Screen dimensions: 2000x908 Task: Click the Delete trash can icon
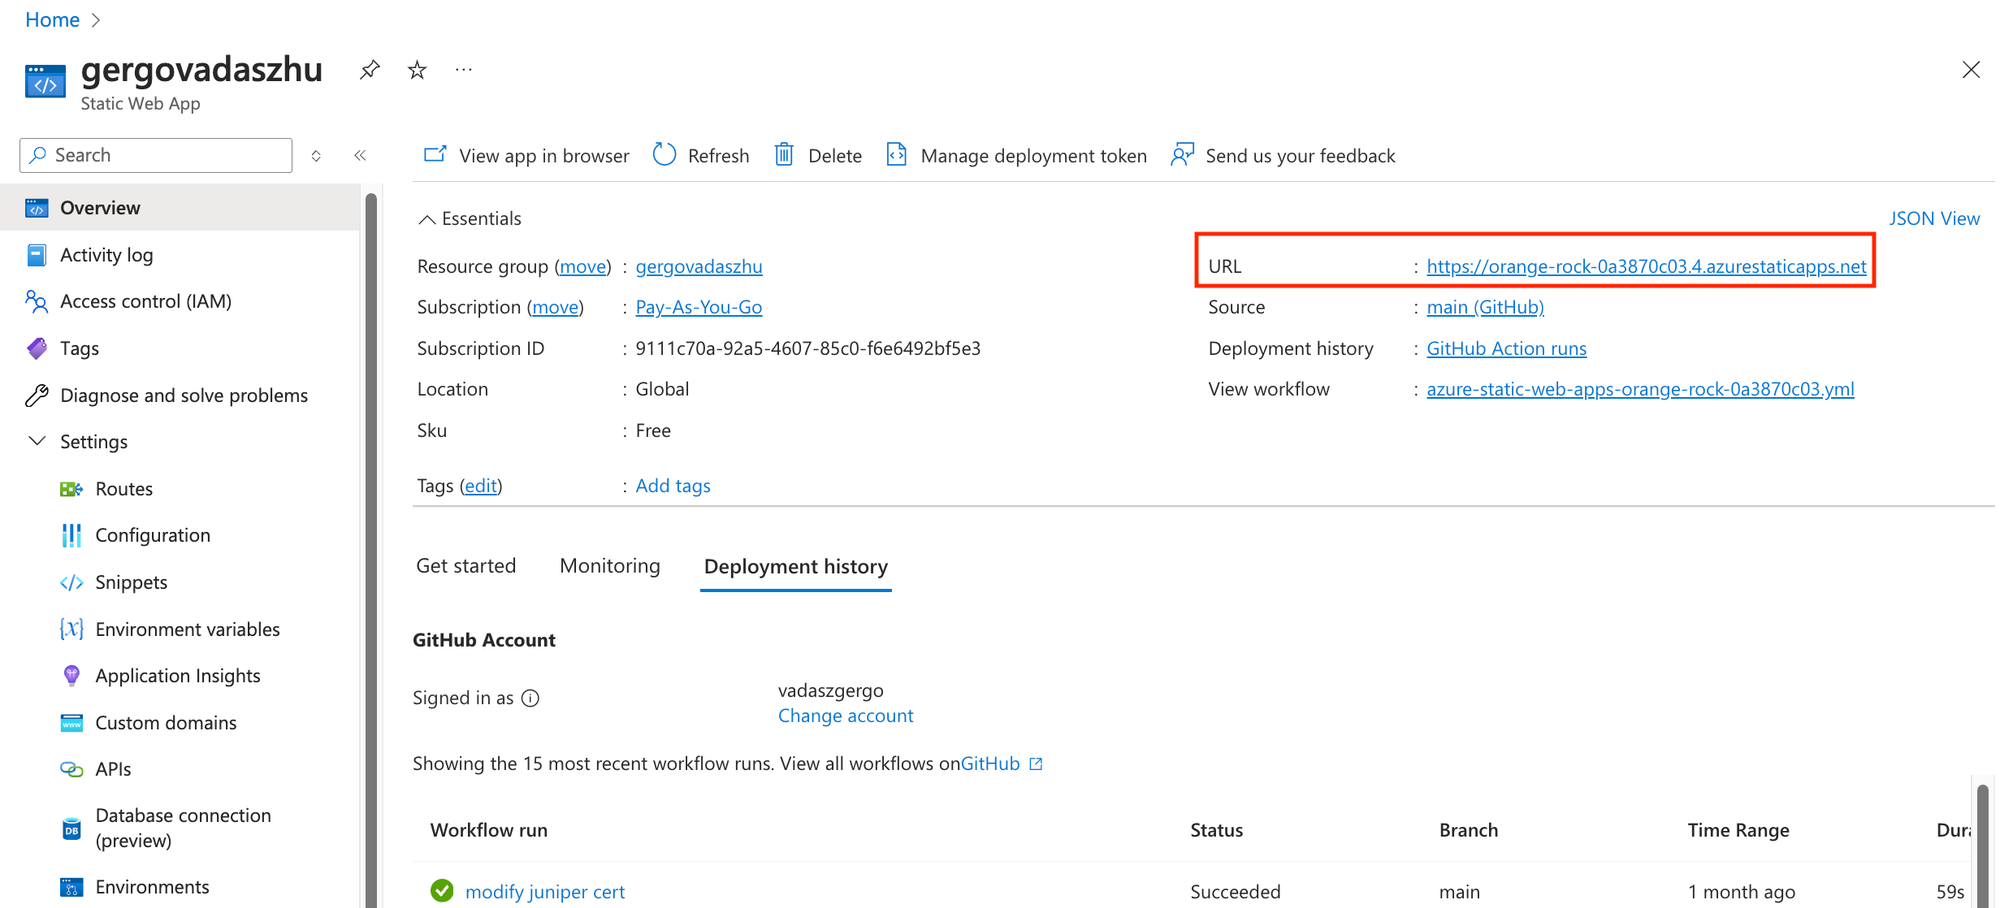(785, 155)
